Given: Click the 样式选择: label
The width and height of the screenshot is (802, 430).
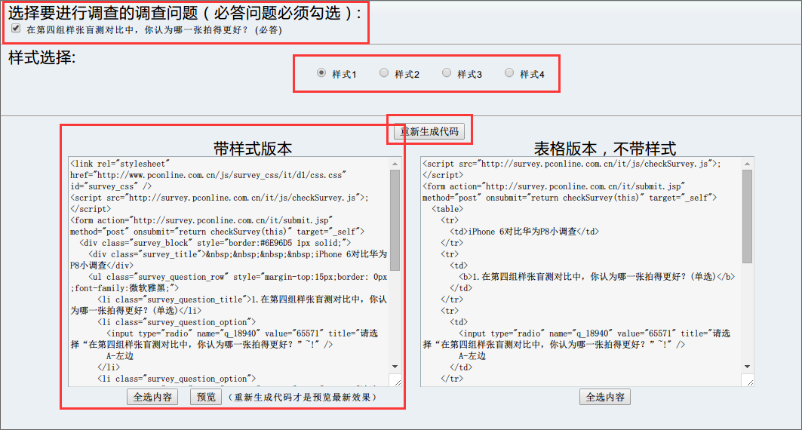Looking at the screenshot, I should [42, 57].
